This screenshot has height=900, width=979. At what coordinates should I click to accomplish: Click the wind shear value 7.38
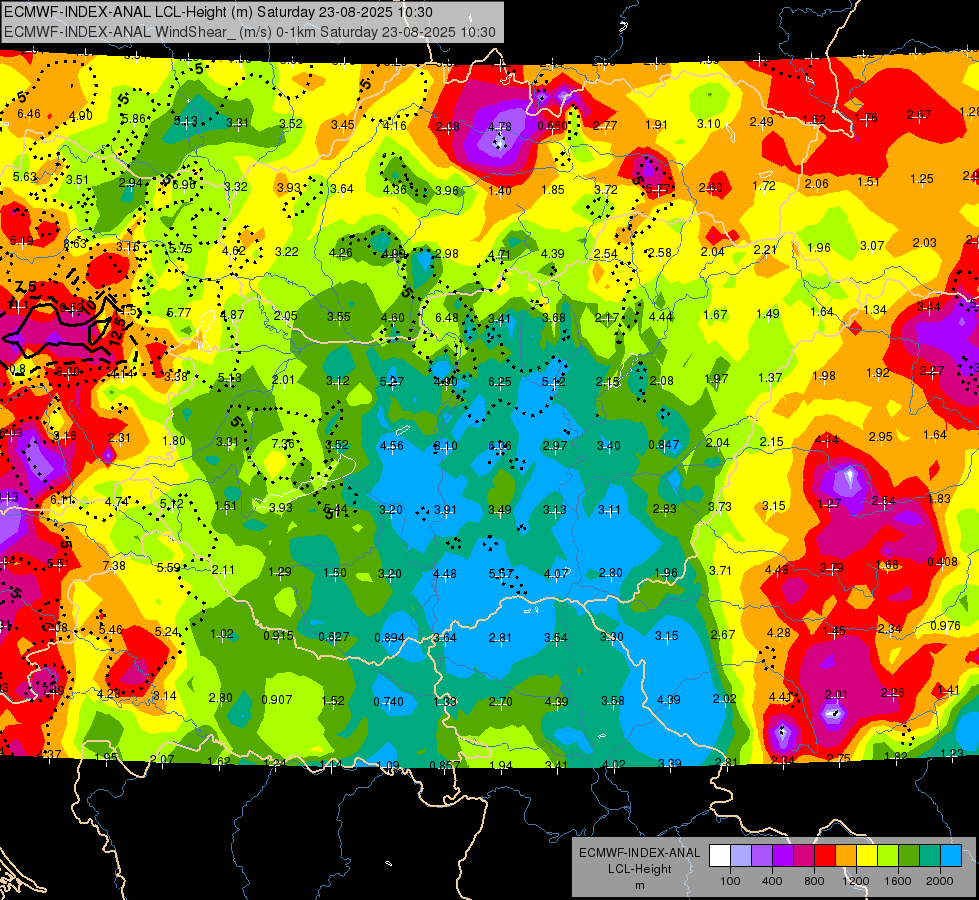[114, 566]
